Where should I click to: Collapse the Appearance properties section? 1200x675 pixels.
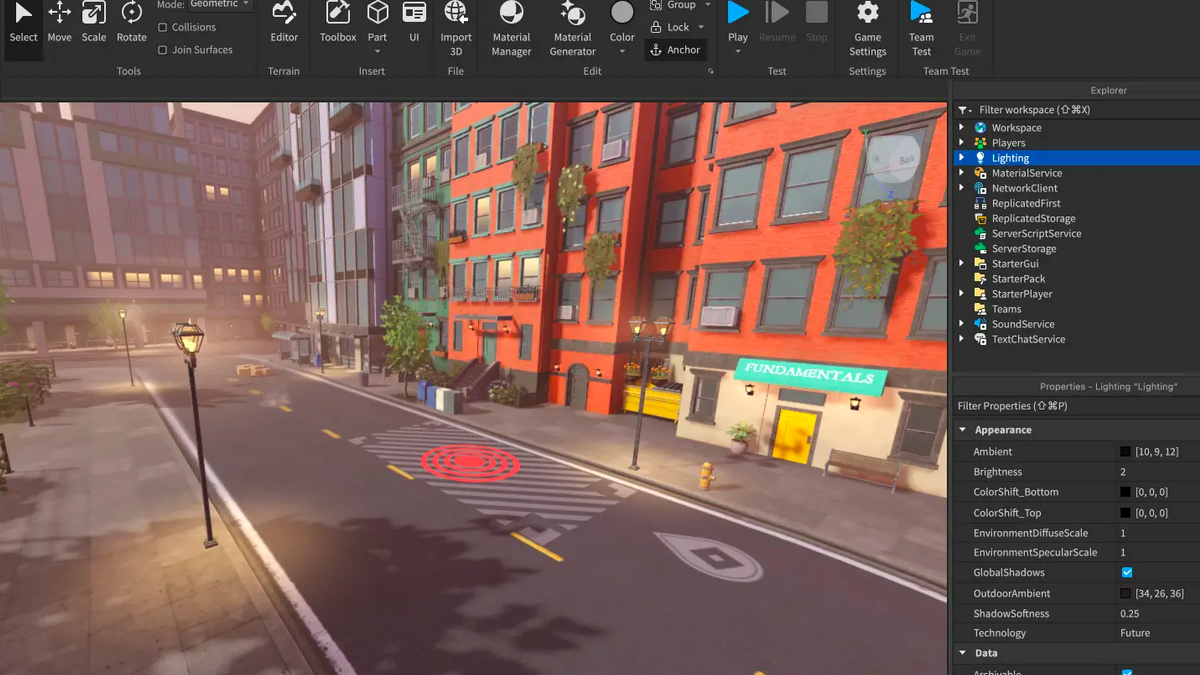click(x=963, y=430)
